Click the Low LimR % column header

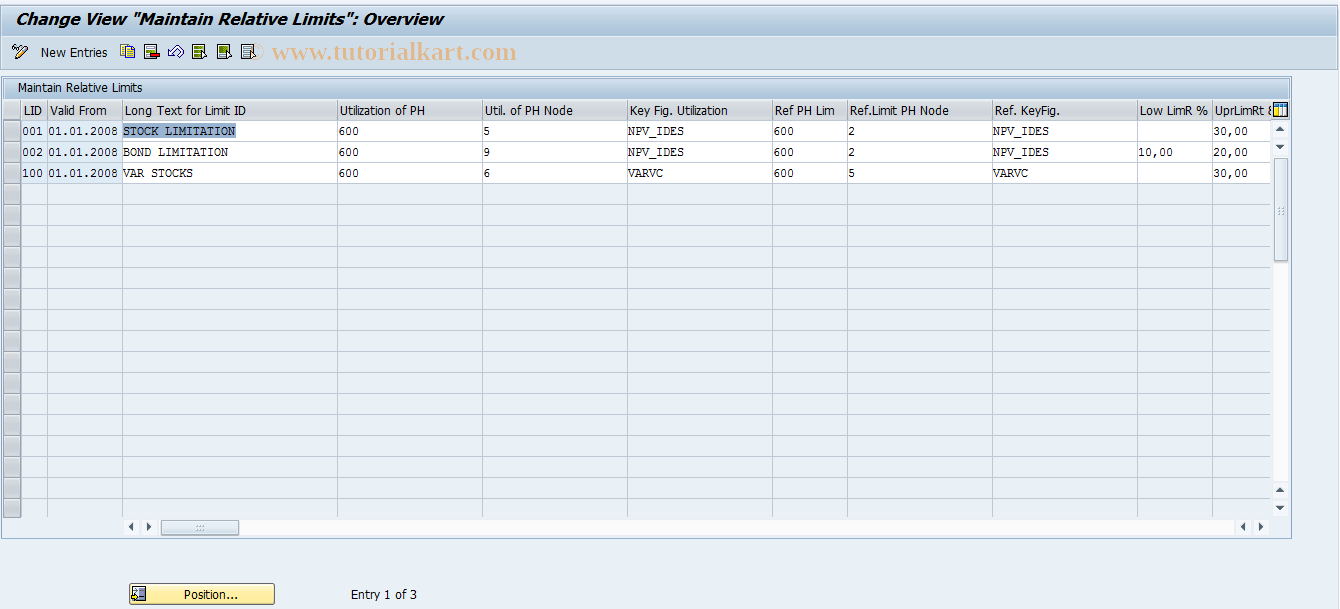pyautogui.click(x=1175, y=110)
